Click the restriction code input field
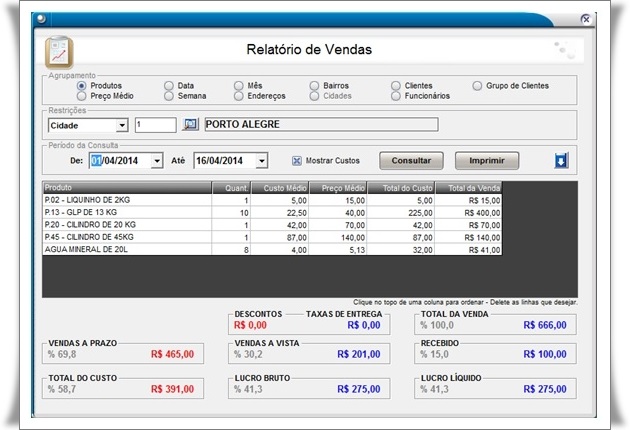The height and width of the screenshot is (430, 630). tap(155, 125)
